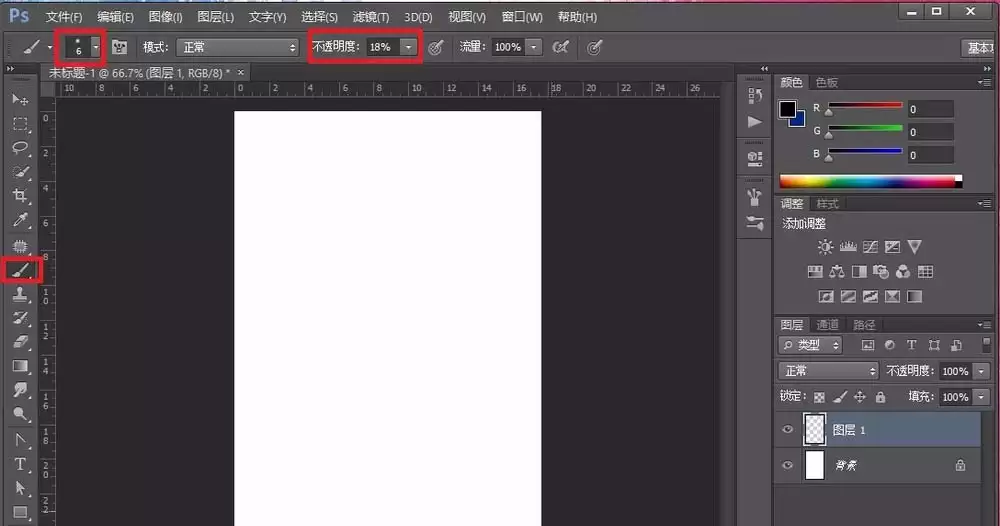1000x526 pixels.
Task: Add a Brightness/Contrast adjustment
Action: click(x=825, y=247)
